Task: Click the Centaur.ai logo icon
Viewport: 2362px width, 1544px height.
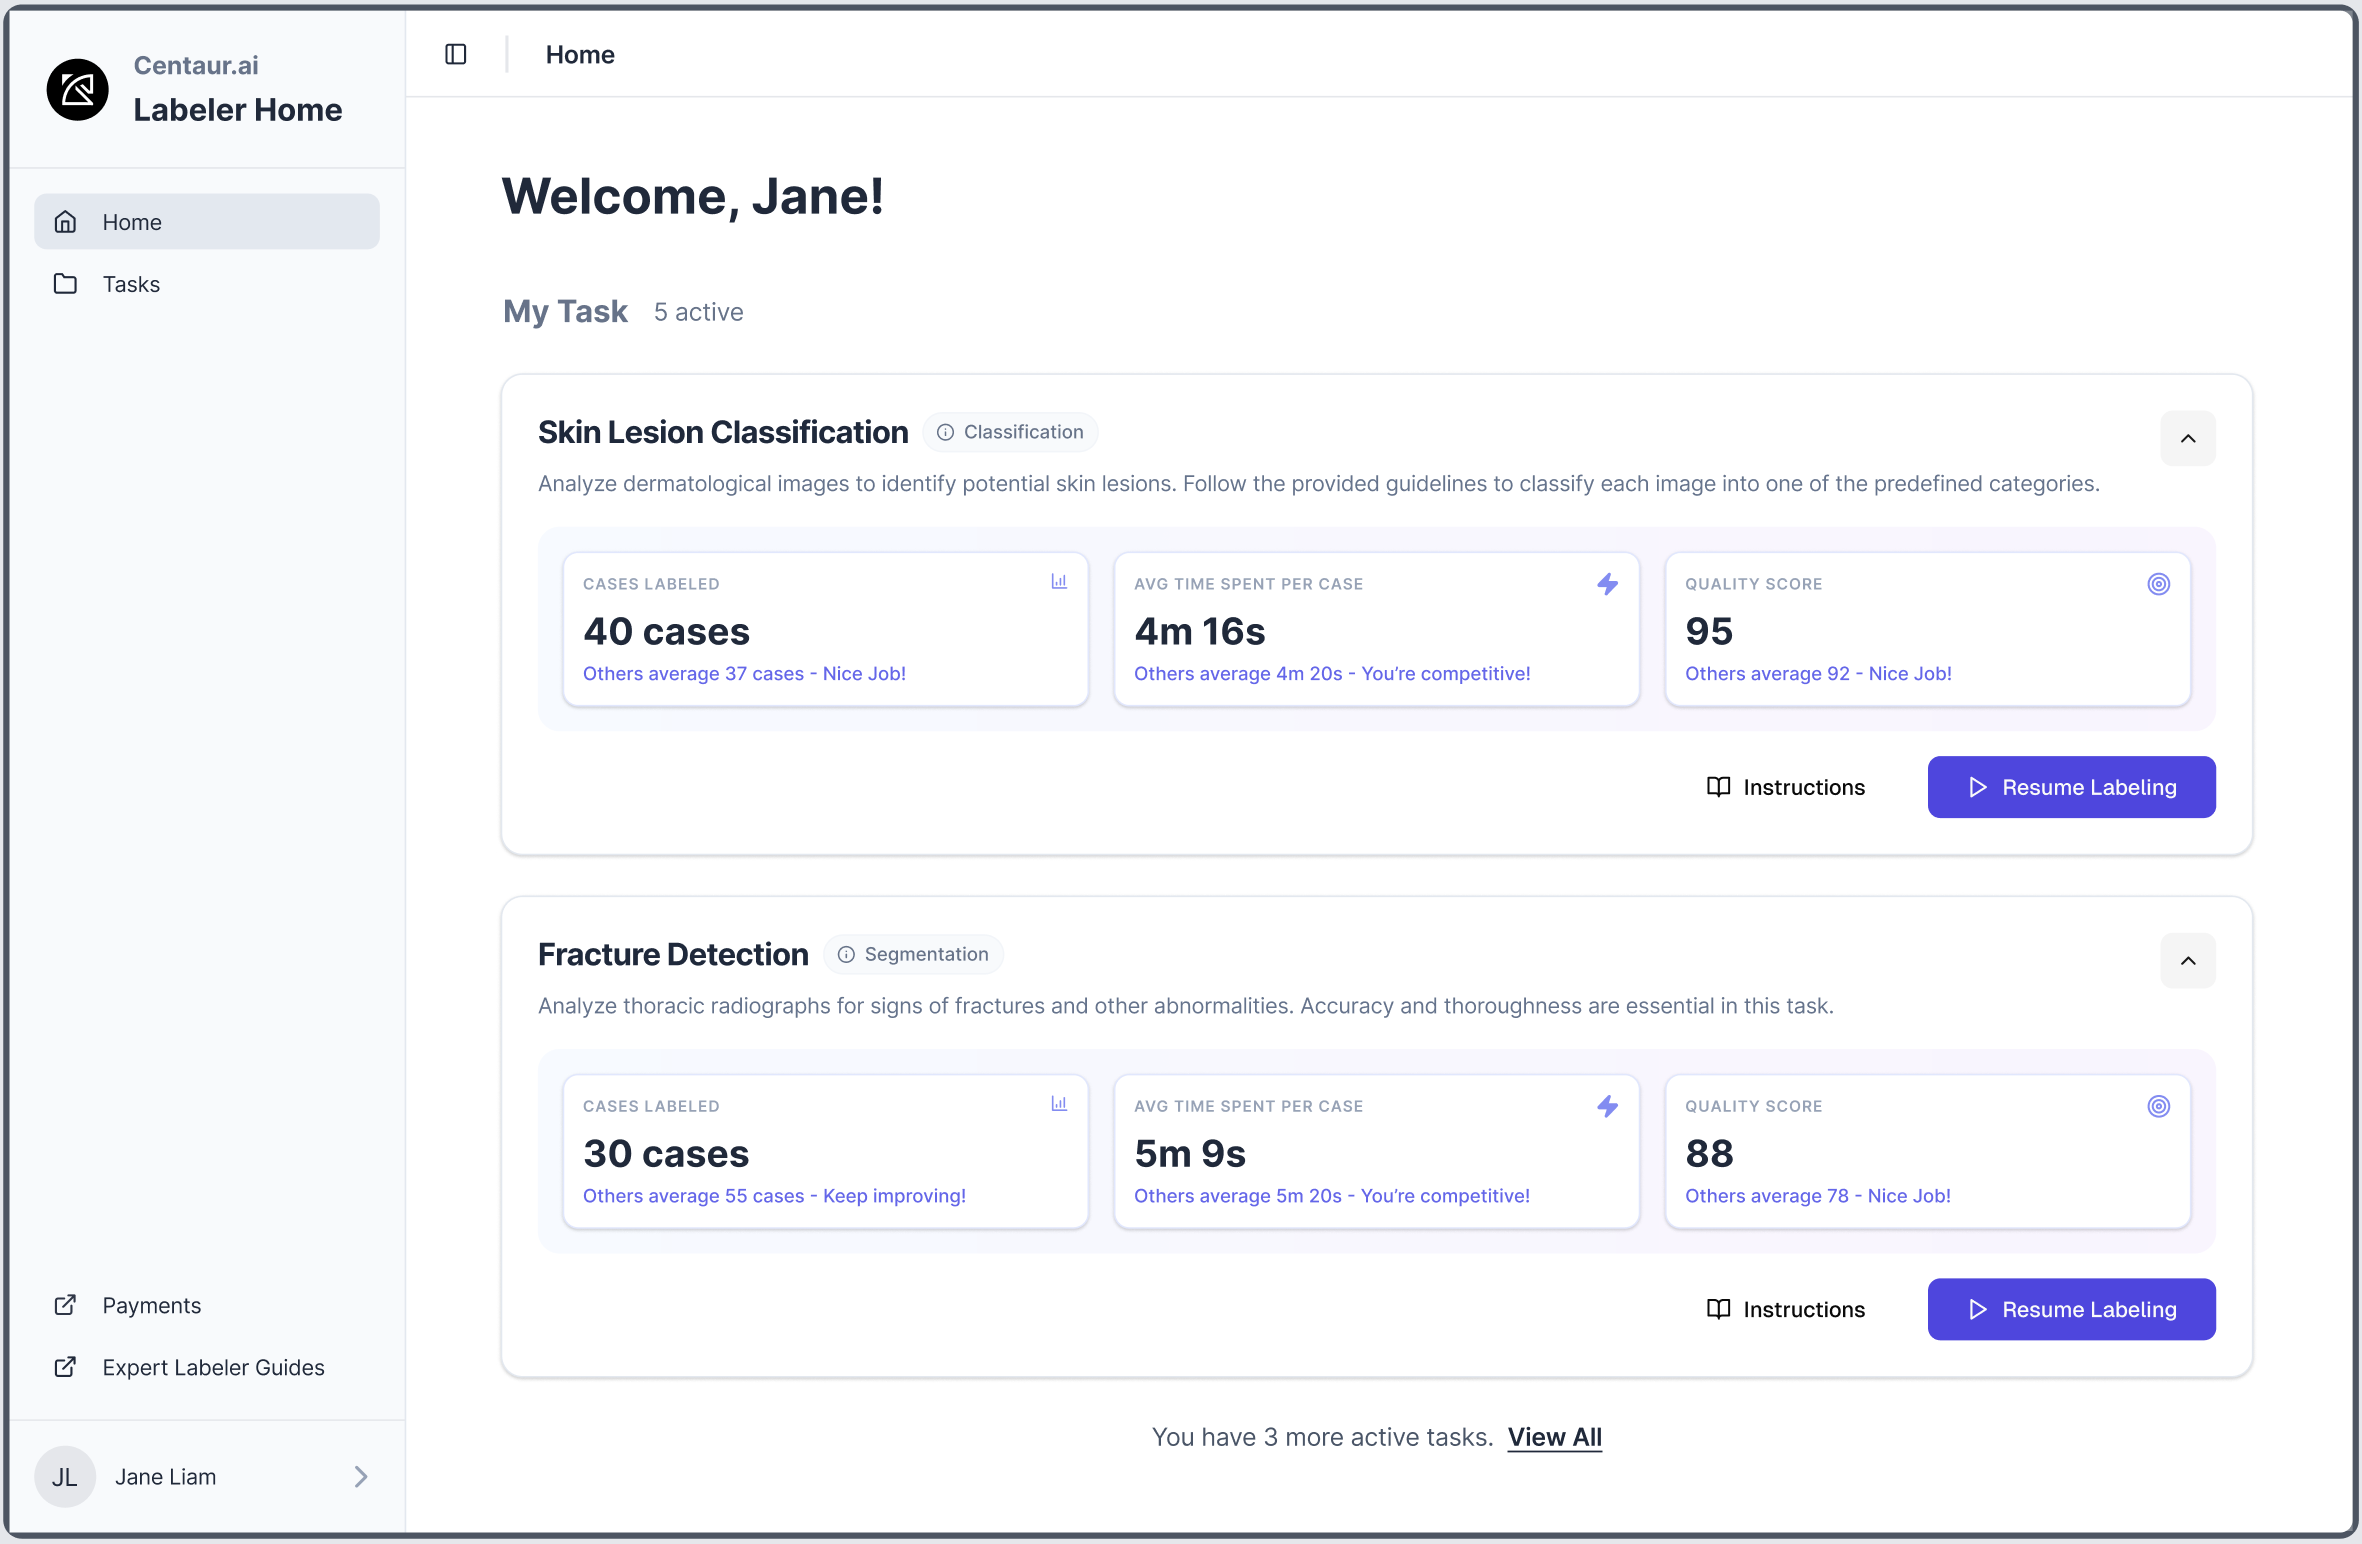Action: [77, 90]
